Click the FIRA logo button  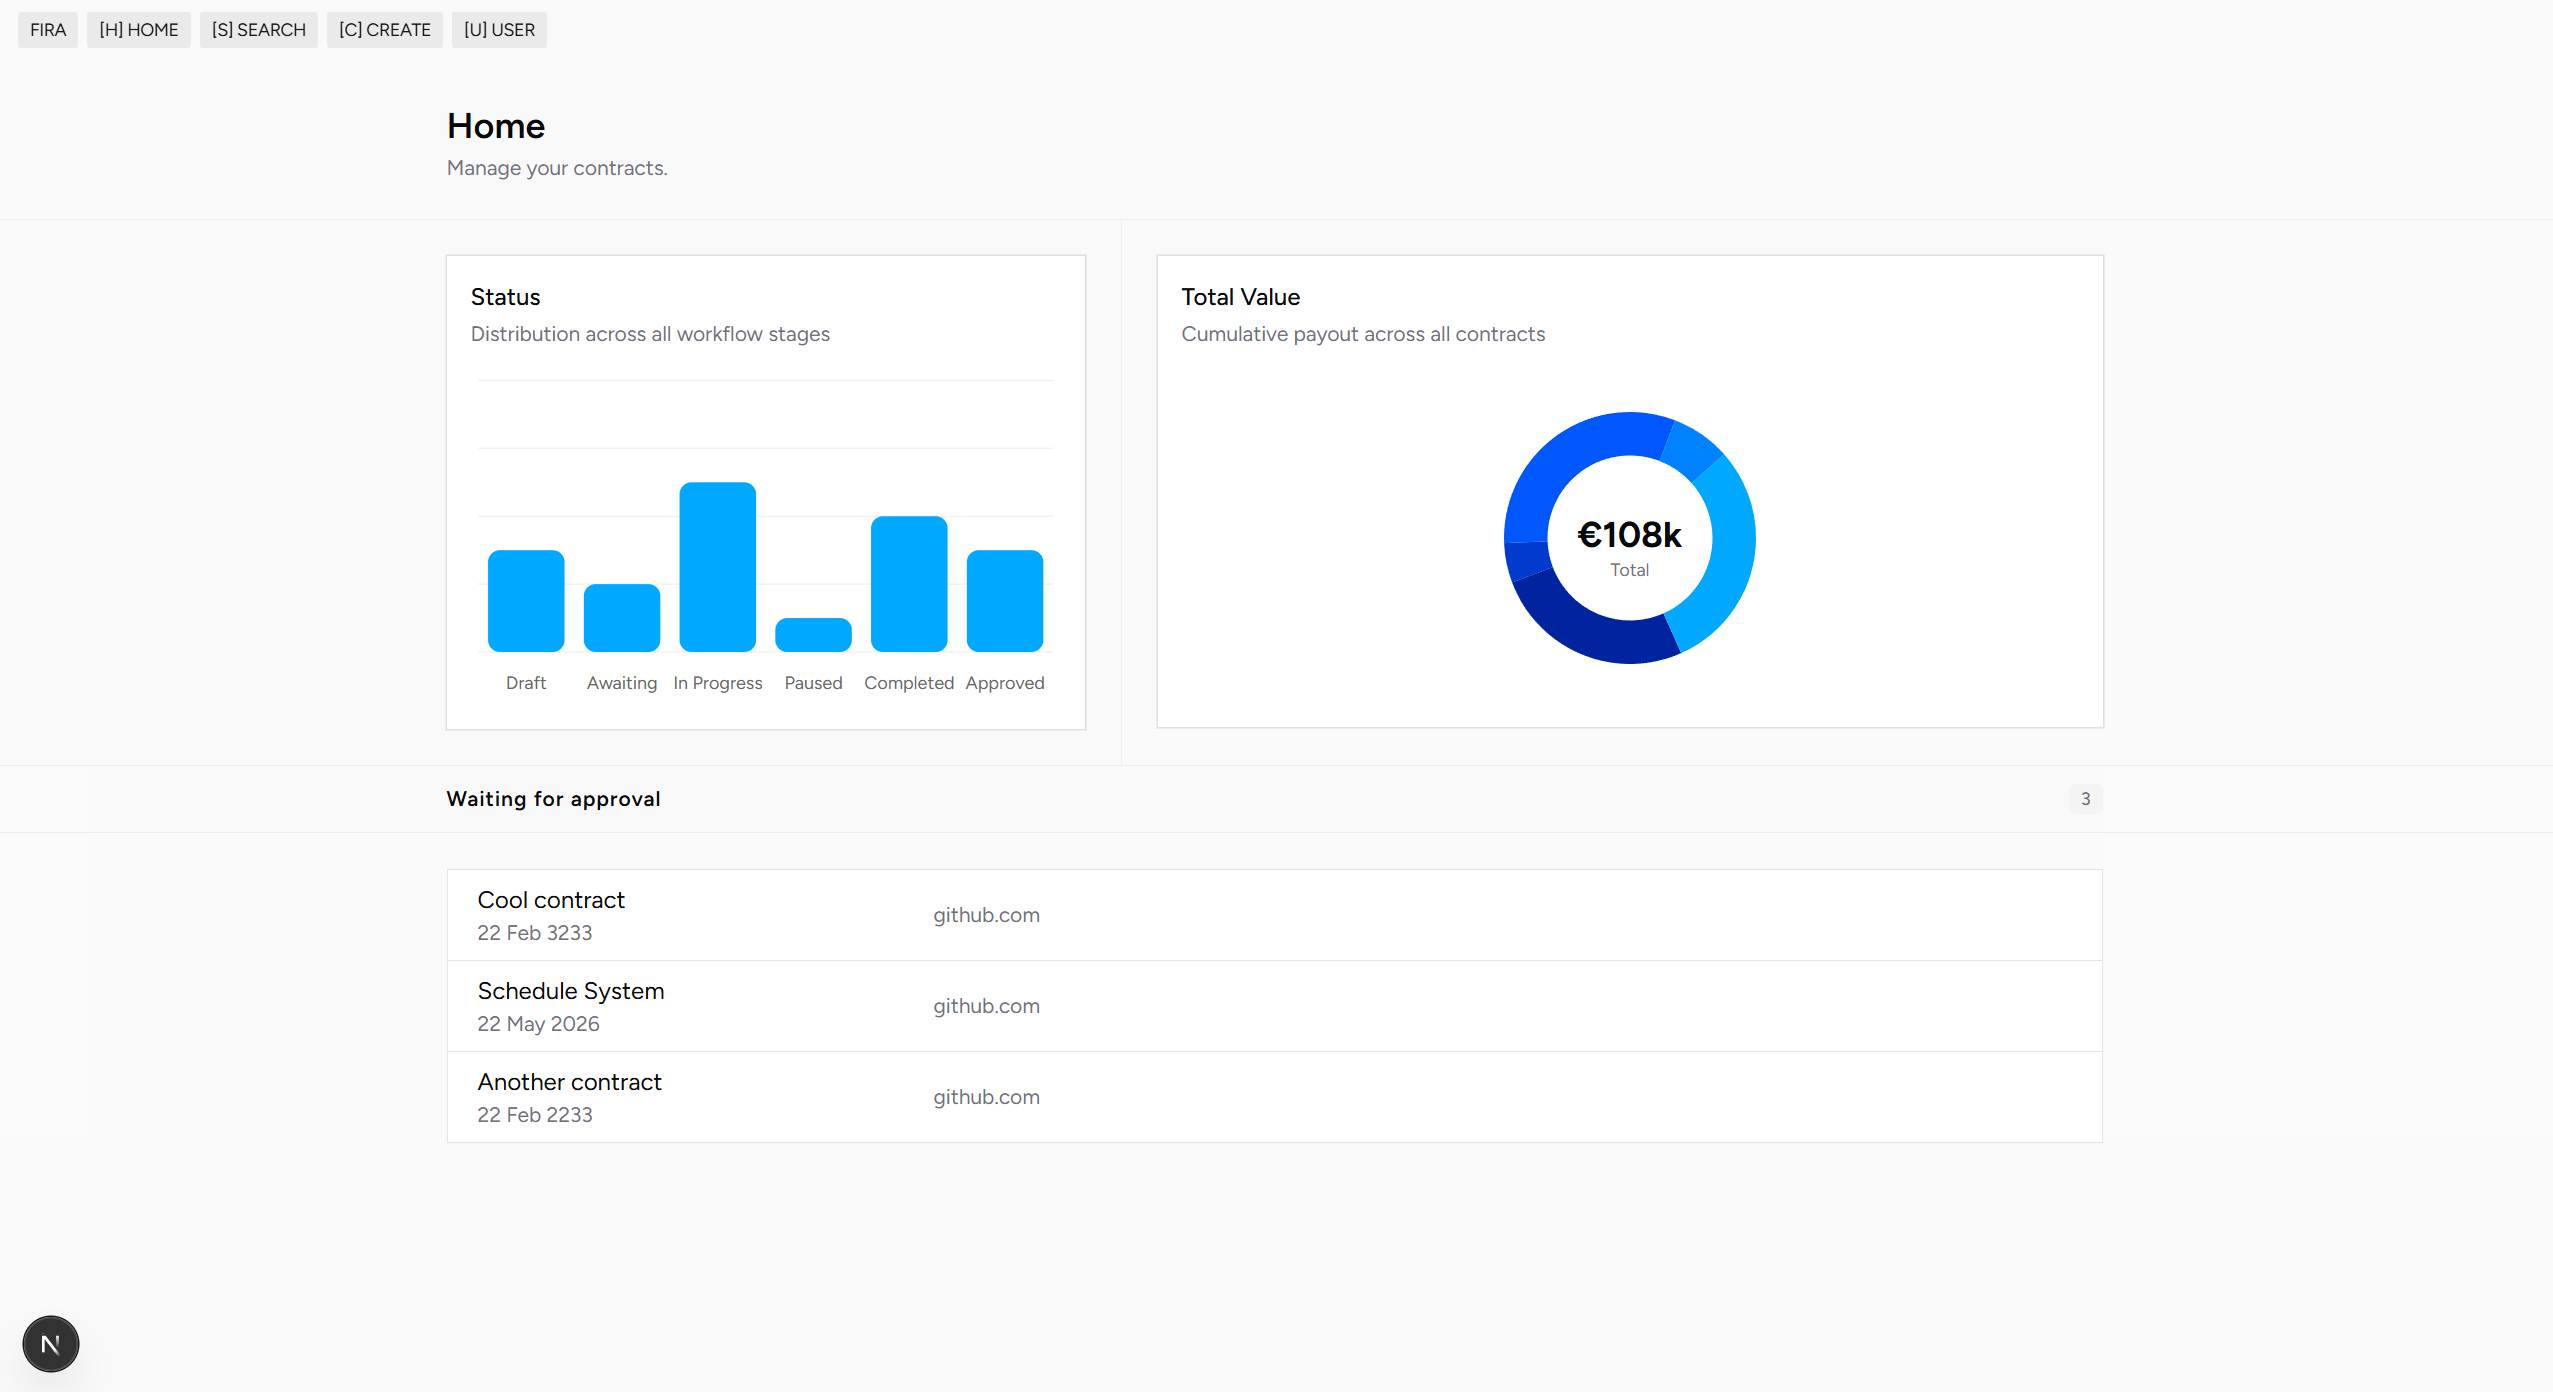(47, 30)
